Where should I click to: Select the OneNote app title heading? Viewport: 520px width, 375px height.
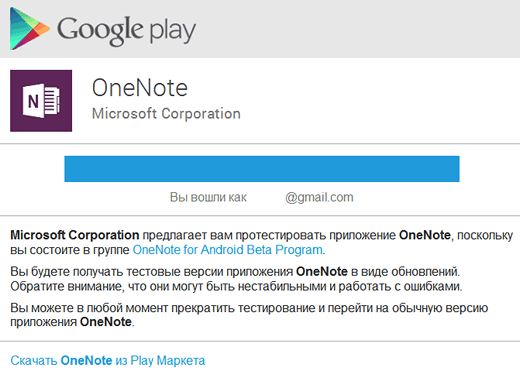[140, 88]
